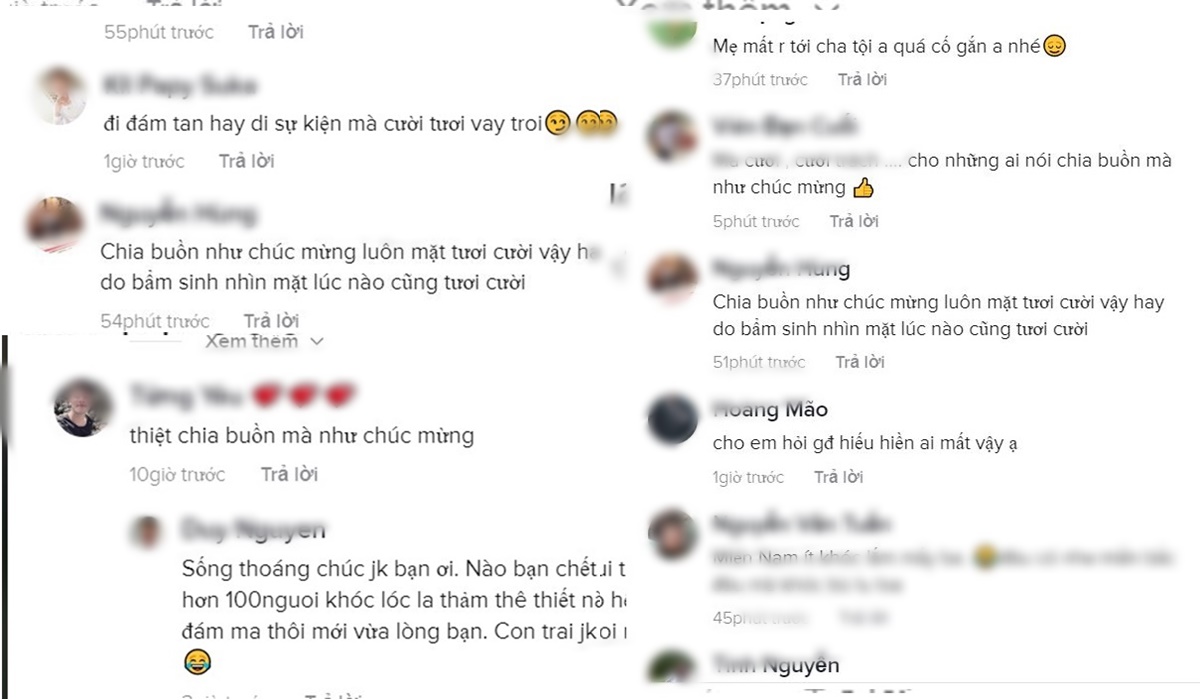
Task: Click chevron next to Xem thêm
Action: [317, 342]
